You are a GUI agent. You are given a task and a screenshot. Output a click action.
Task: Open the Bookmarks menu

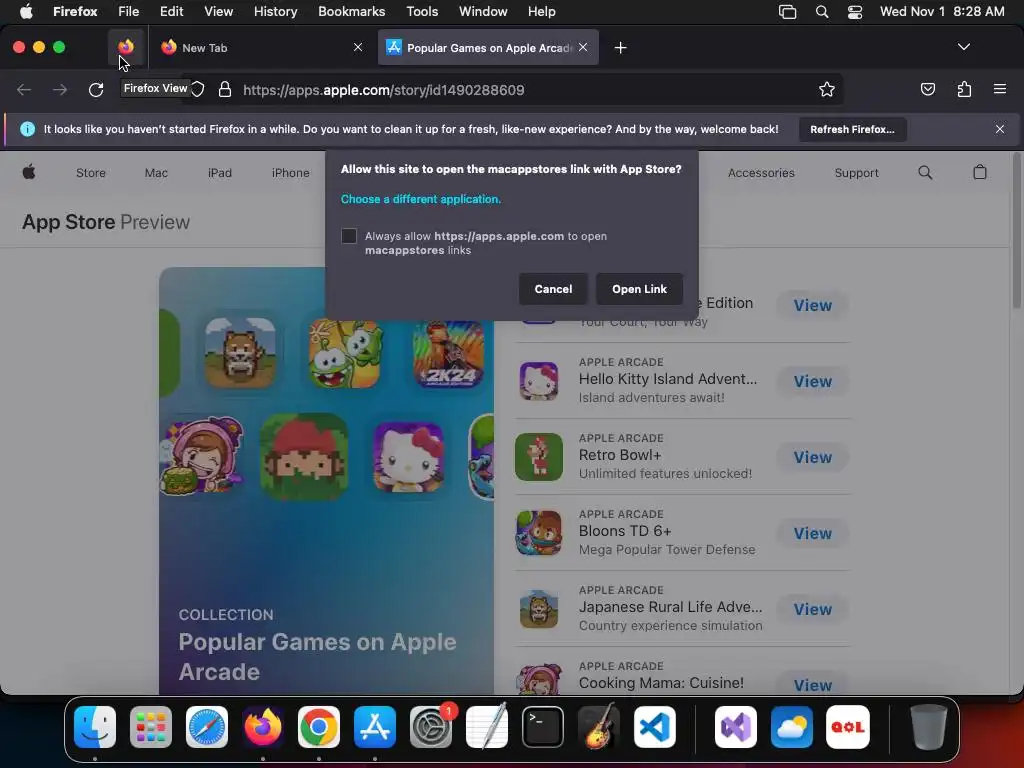pyautogui.click(x=351, y=12)
